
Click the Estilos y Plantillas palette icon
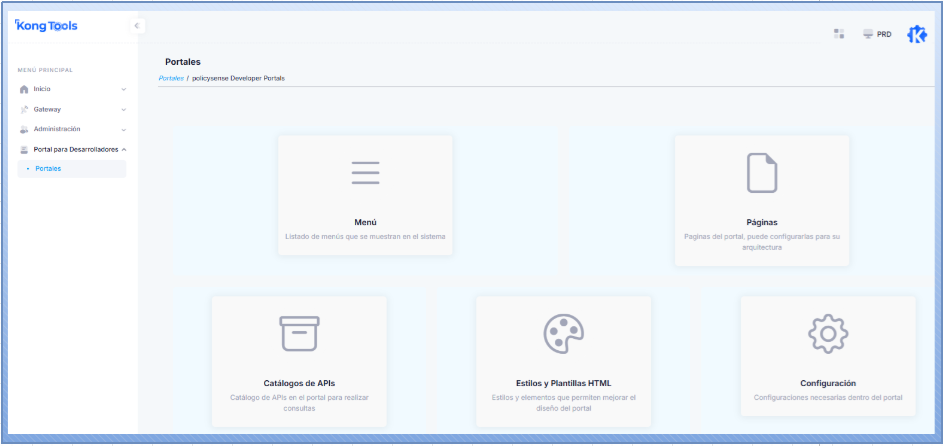pos(563,333)
